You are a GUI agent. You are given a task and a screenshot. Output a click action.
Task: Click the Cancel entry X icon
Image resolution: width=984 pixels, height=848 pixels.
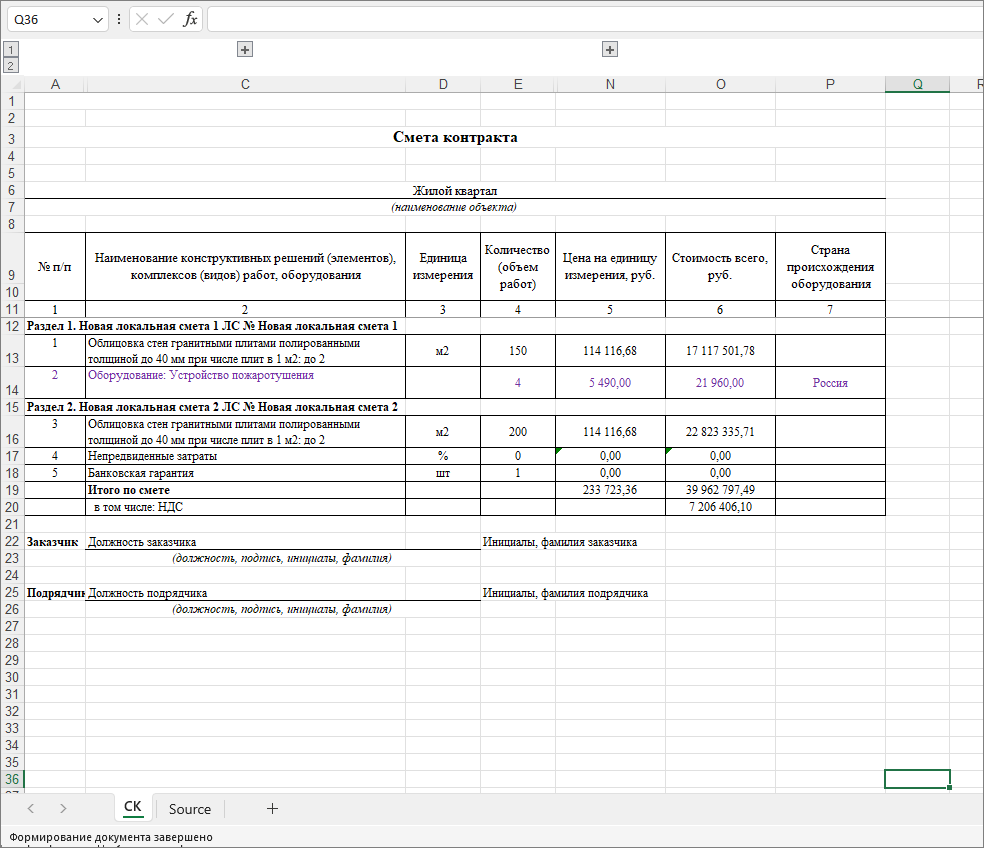143,19
